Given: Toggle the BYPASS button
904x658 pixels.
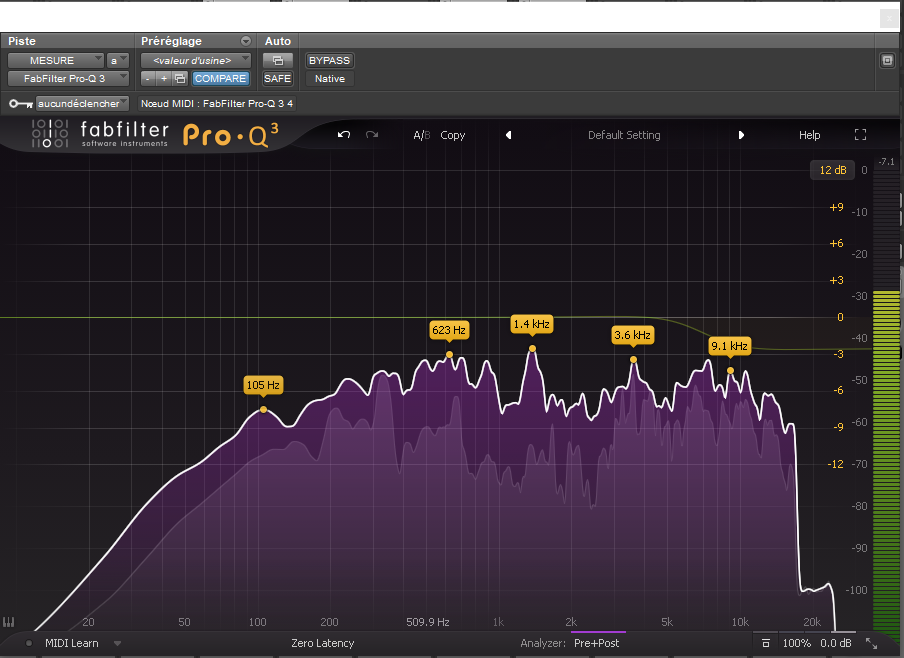Looking at the screenshot, I should point(329,61).
